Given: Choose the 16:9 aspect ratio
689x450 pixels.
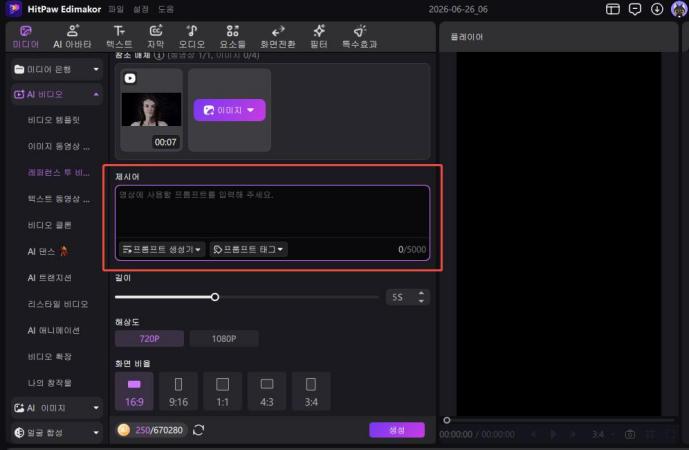Looking at the screenshot, I should pyautogui.click(x=134, y=392).
